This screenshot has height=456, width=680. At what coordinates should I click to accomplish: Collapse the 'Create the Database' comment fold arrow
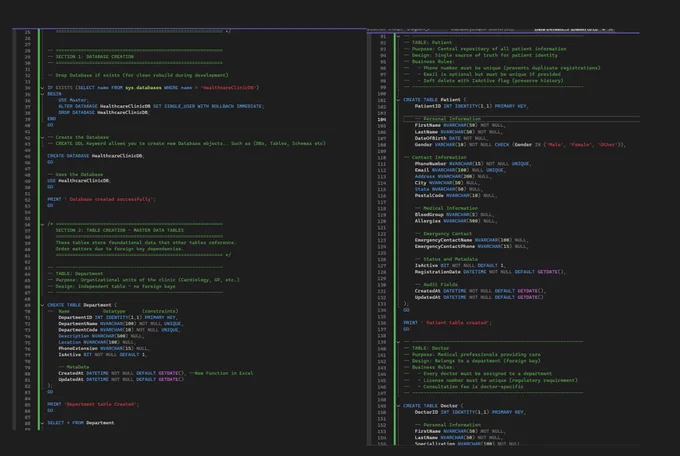(x=42, y=137)
